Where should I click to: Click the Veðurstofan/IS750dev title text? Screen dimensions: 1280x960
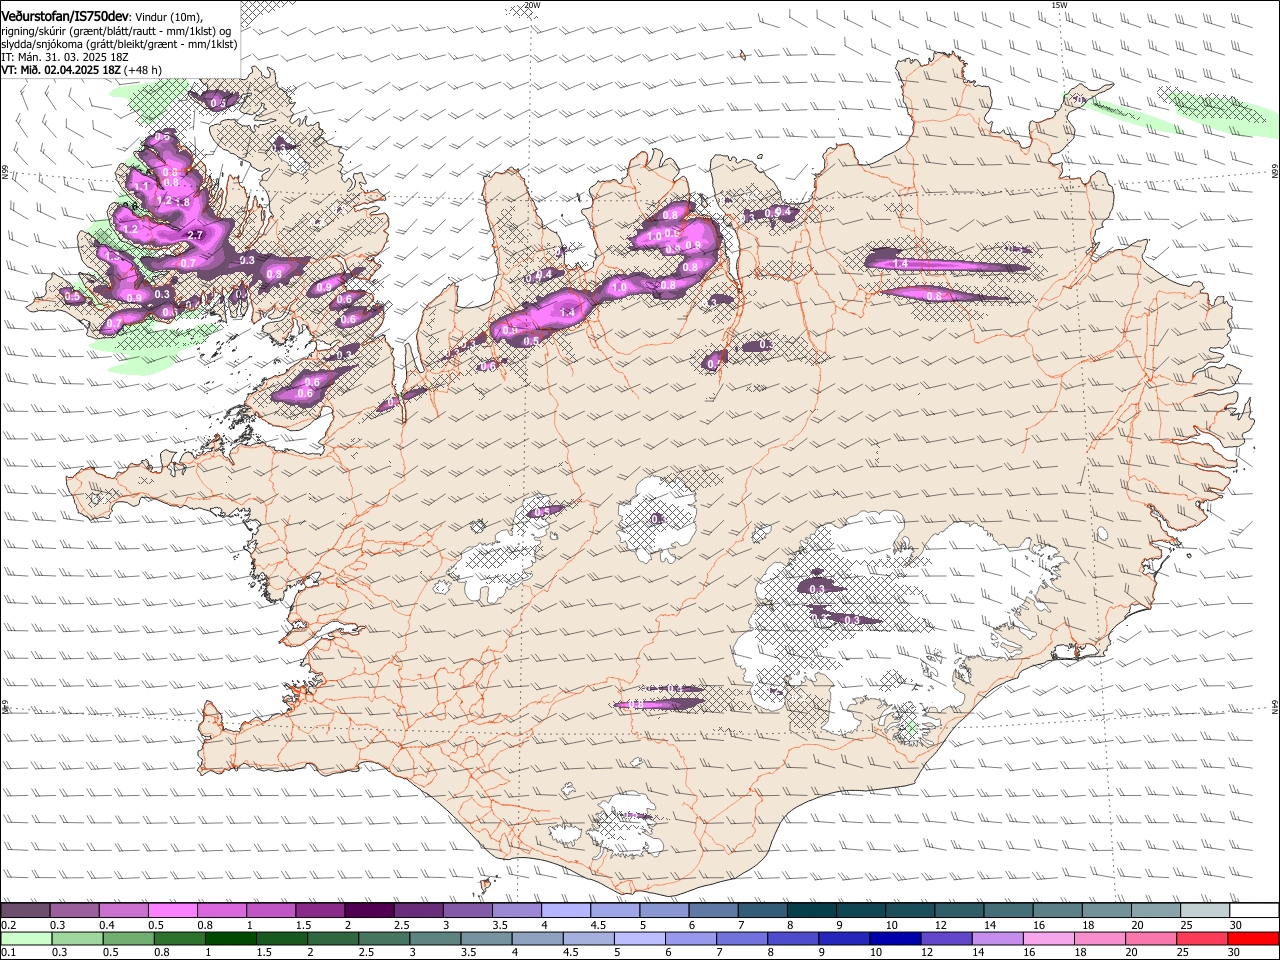[65, 15]
